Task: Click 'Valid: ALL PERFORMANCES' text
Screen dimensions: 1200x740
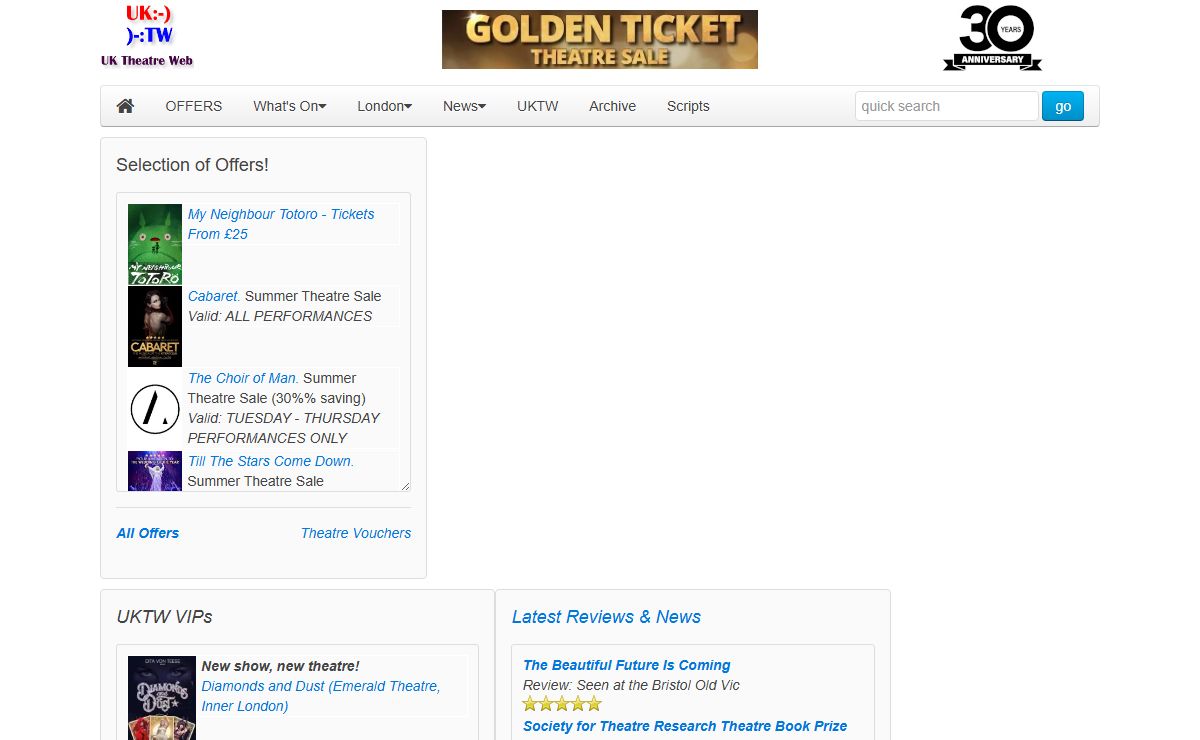Action: [x=280, y=316]
